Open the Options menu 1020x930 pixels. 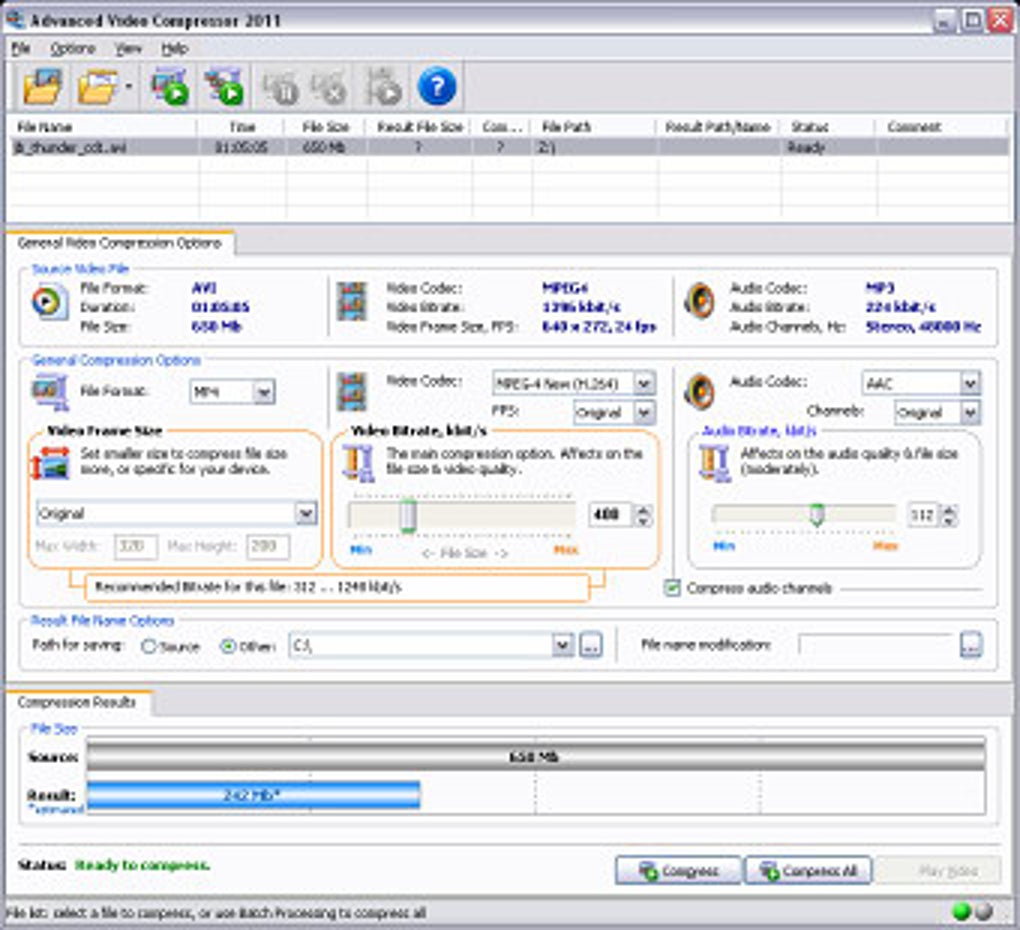pyautogui.click(x=72, y=48)
